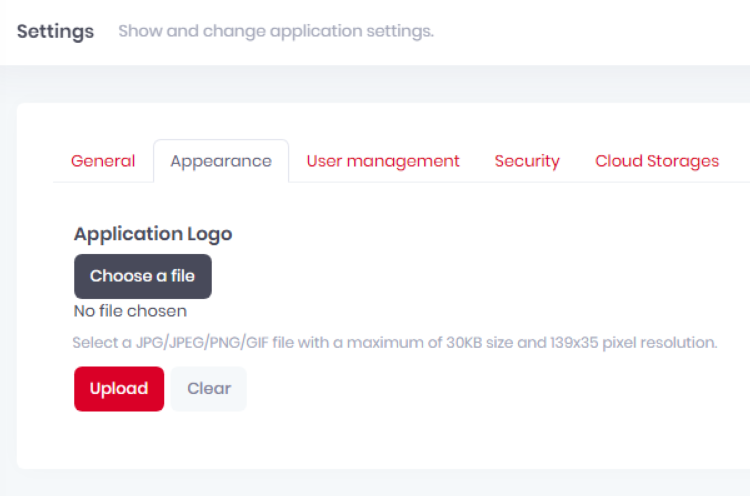
Task: Click the Application Logo heading
Action: 153,234
